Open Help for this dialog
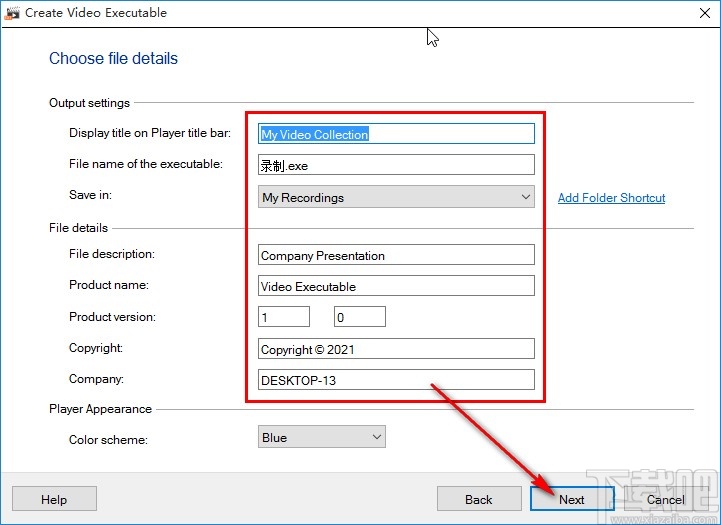The height and width of the screenshot is (525, 721). [x=54, y=499]
